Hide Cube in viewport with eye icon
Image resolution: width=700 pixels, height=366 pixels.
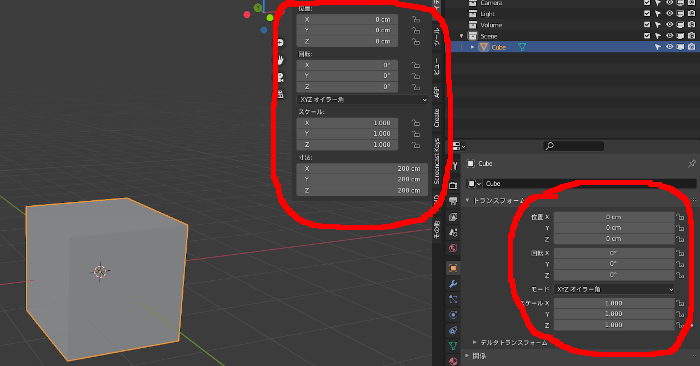click(x=669, y=47)
